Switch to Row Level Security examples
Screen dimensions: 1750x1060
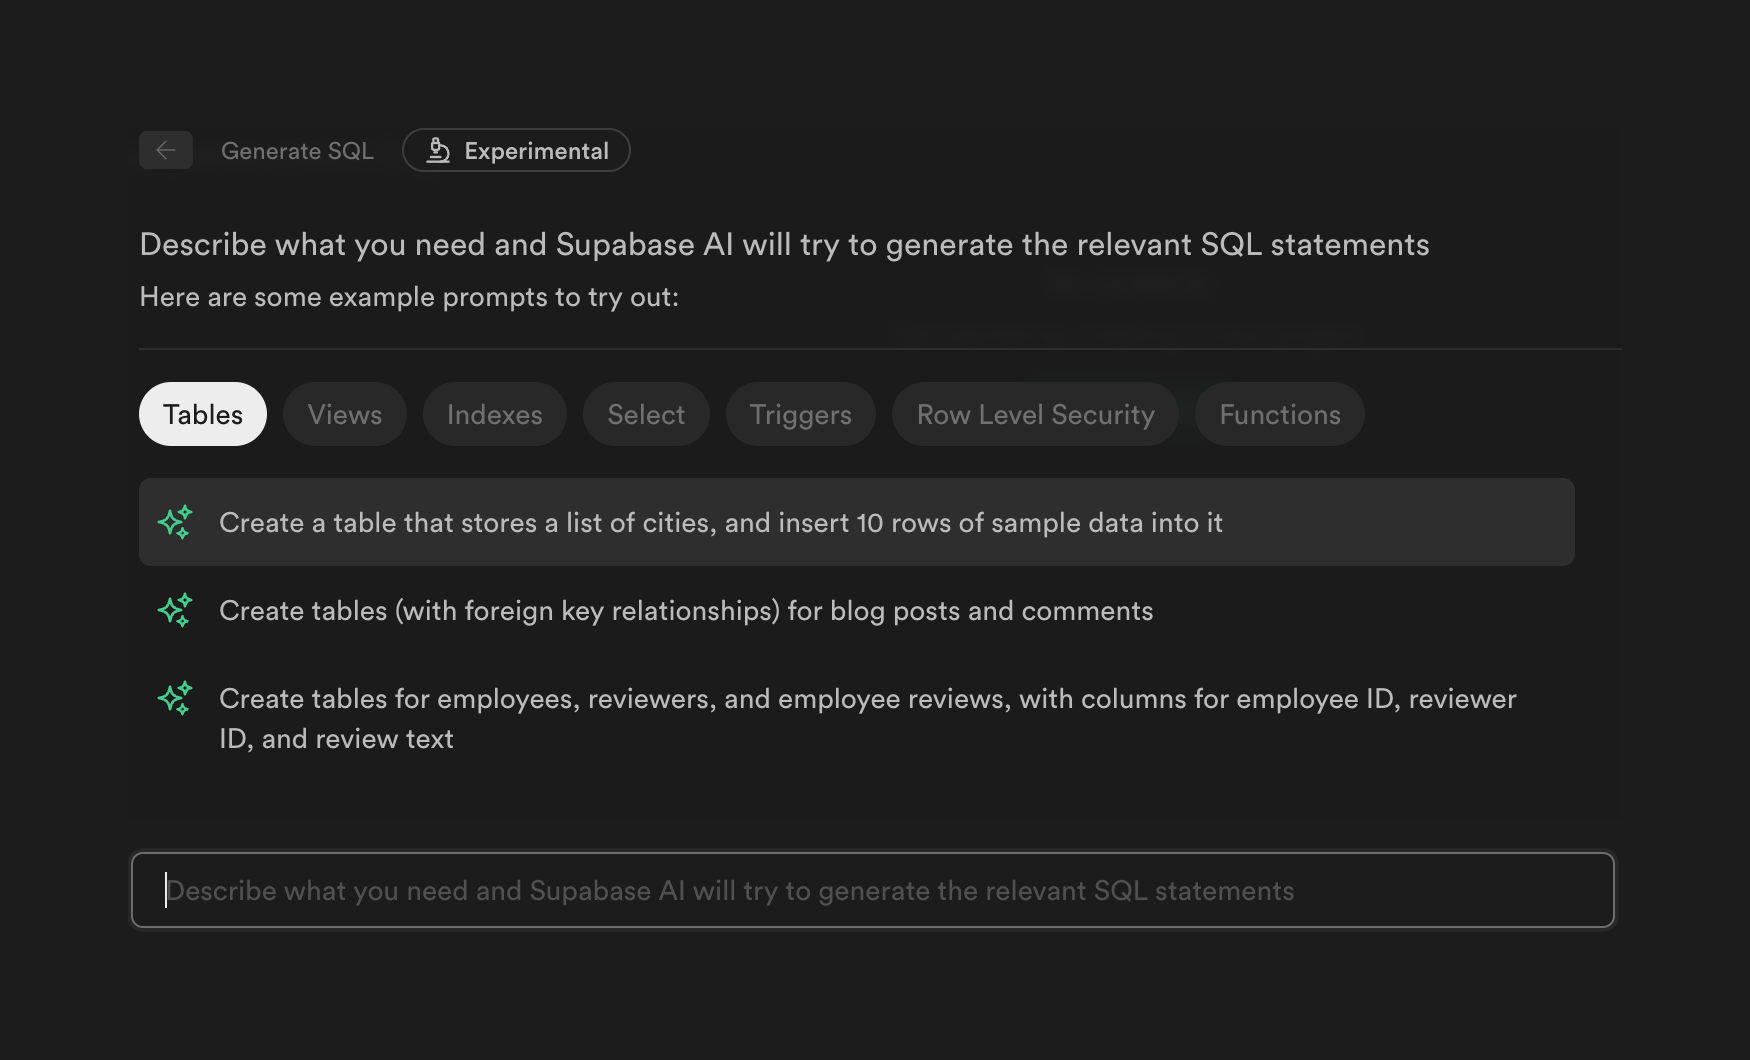point(1034,414)
